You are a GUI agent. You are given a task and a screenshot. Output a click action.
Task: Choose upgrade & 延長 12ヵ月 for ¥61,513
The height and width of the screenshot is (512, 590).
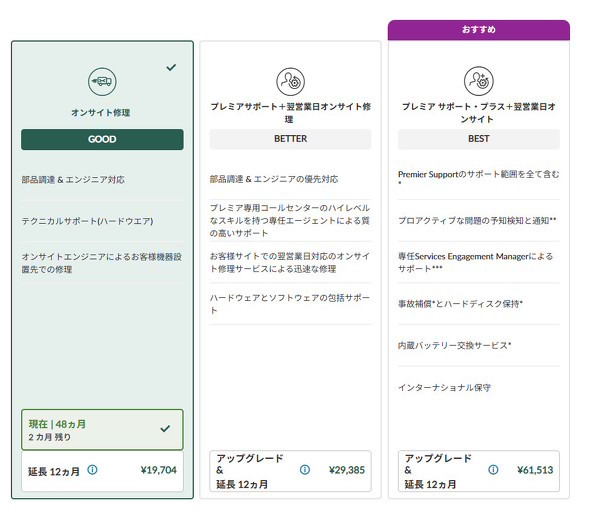[x=479, y=471]
